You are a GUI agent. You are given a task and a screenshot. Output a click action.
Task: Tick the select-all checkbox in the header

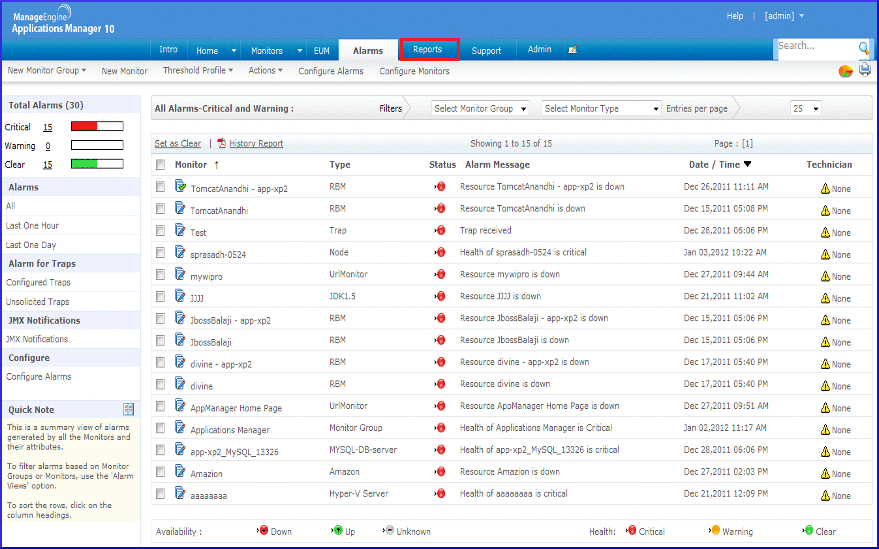pyautogui.click(x=160, y=165)
